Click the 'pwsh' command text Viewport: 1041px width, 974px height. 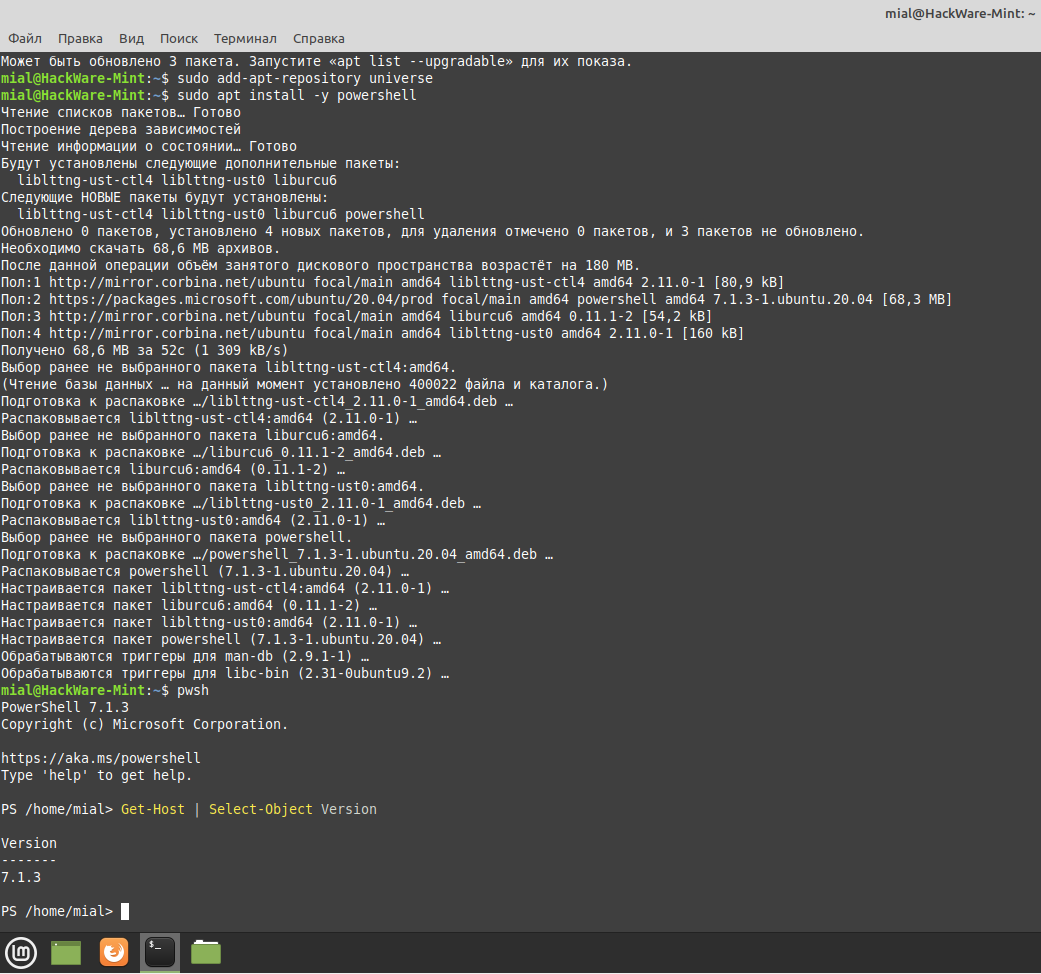(x=193, y=690)
